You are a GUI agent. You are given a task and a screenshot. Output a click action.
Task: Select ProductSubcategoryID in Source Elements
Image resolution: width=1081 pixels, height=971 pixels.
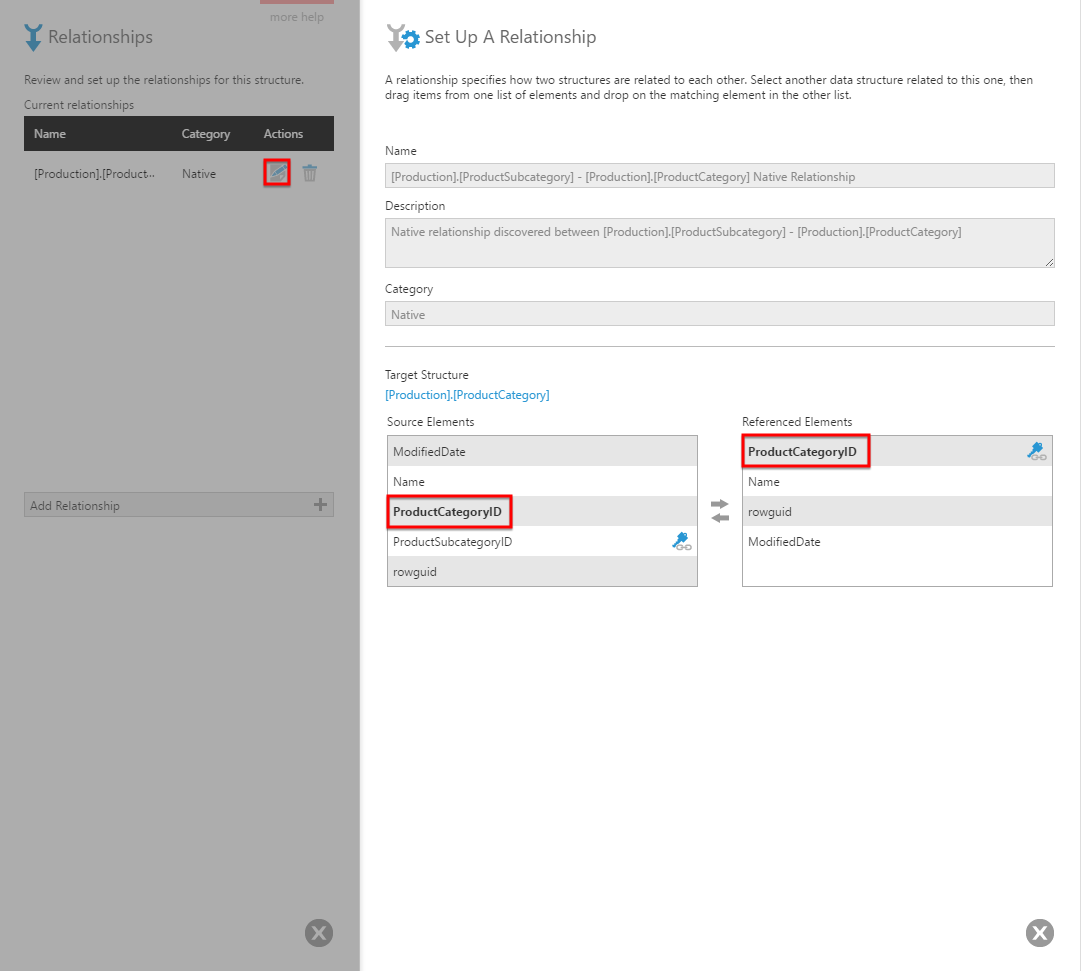(542, 541)
